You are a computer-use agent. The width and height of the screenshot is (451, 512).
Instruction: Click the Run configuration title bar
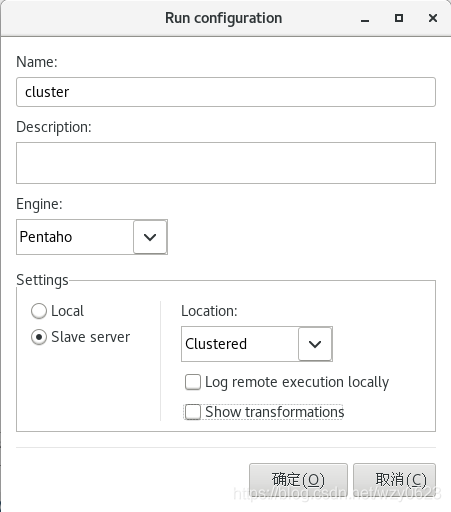click(x=224, y=18)
